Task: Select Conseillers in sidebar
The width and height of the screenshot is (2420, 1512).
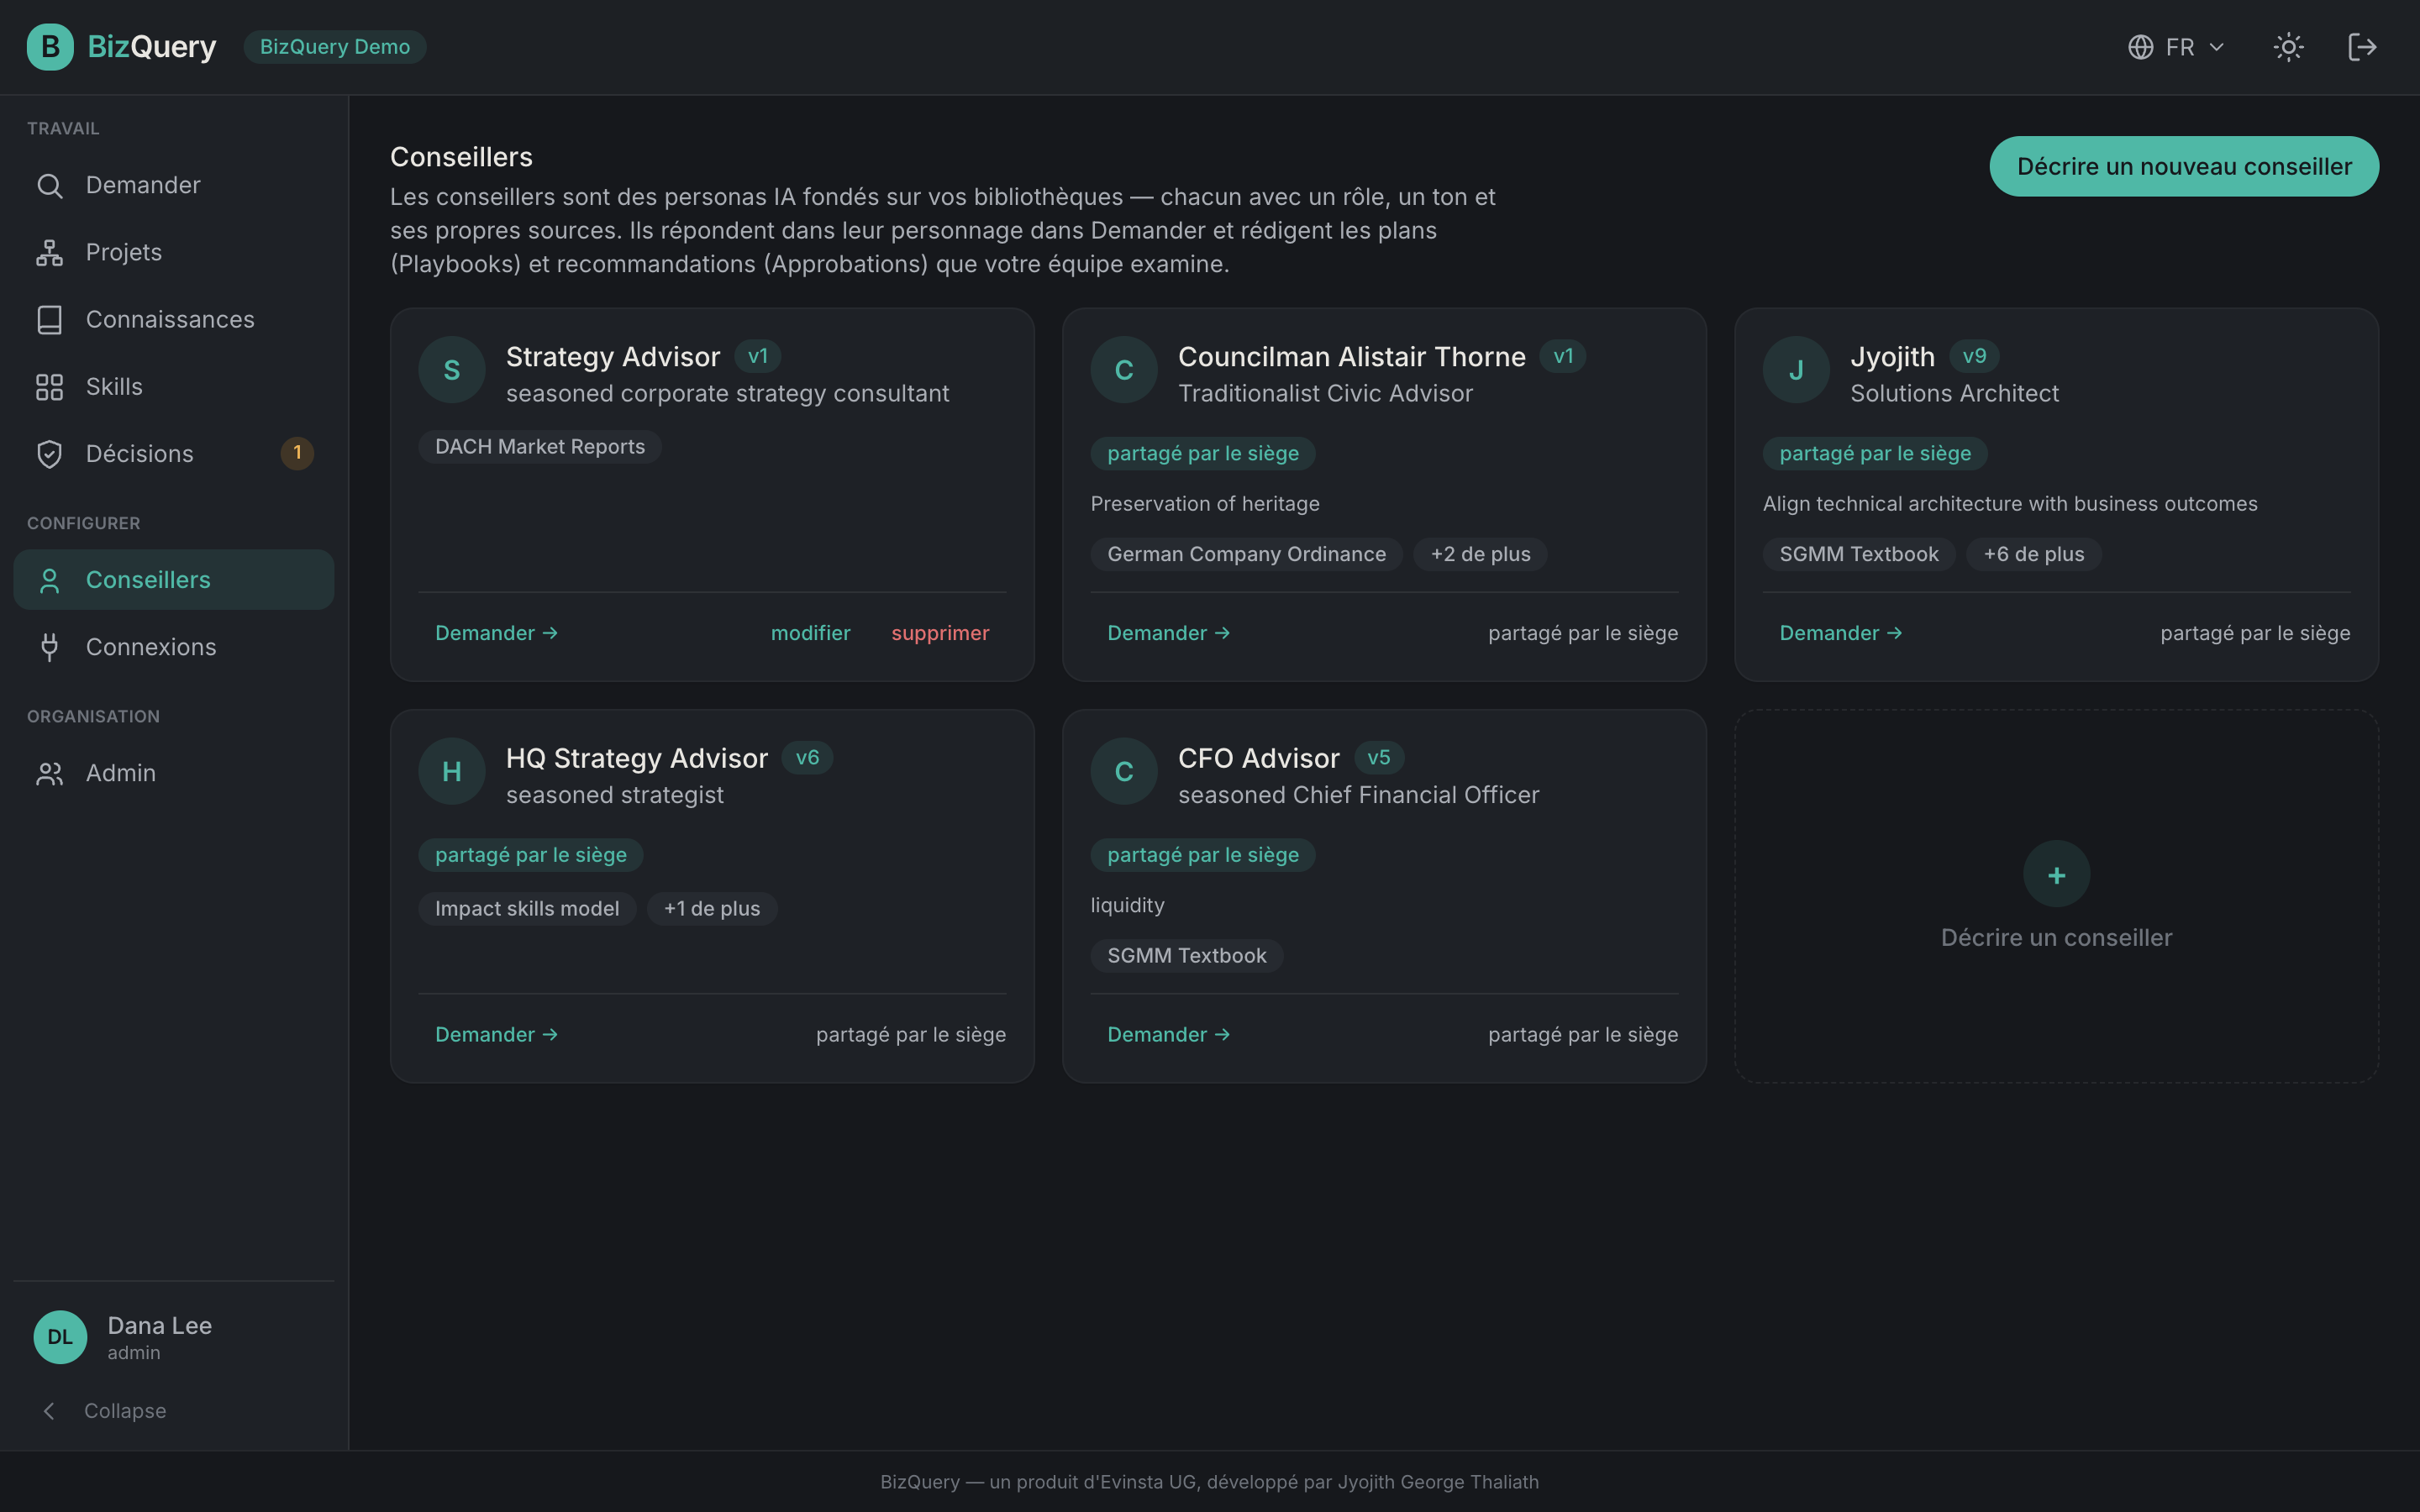Action: (x=174, y=580)
